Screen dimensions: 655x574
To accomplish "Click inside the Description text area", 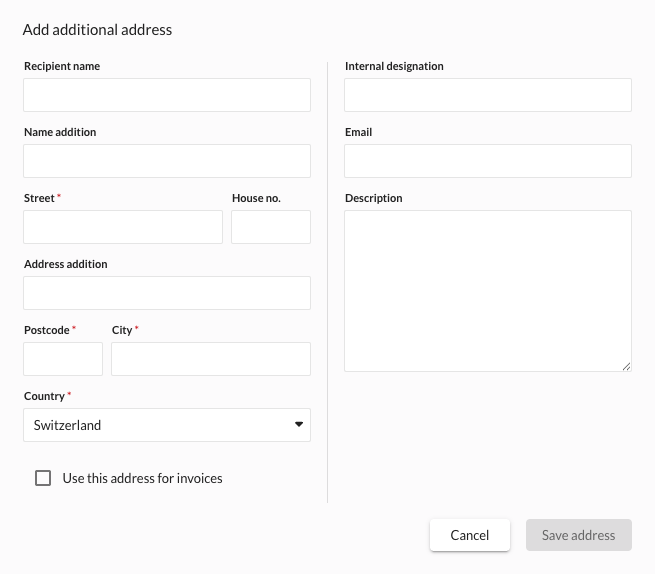I will (487, 291).
